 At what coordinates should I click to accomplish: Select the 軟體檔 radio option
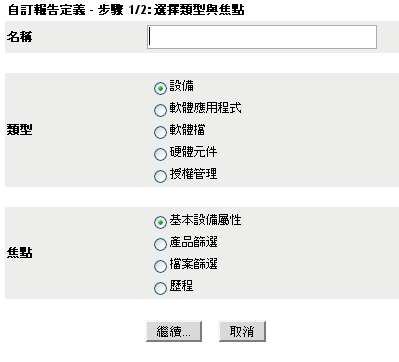(x=160, y=132)
